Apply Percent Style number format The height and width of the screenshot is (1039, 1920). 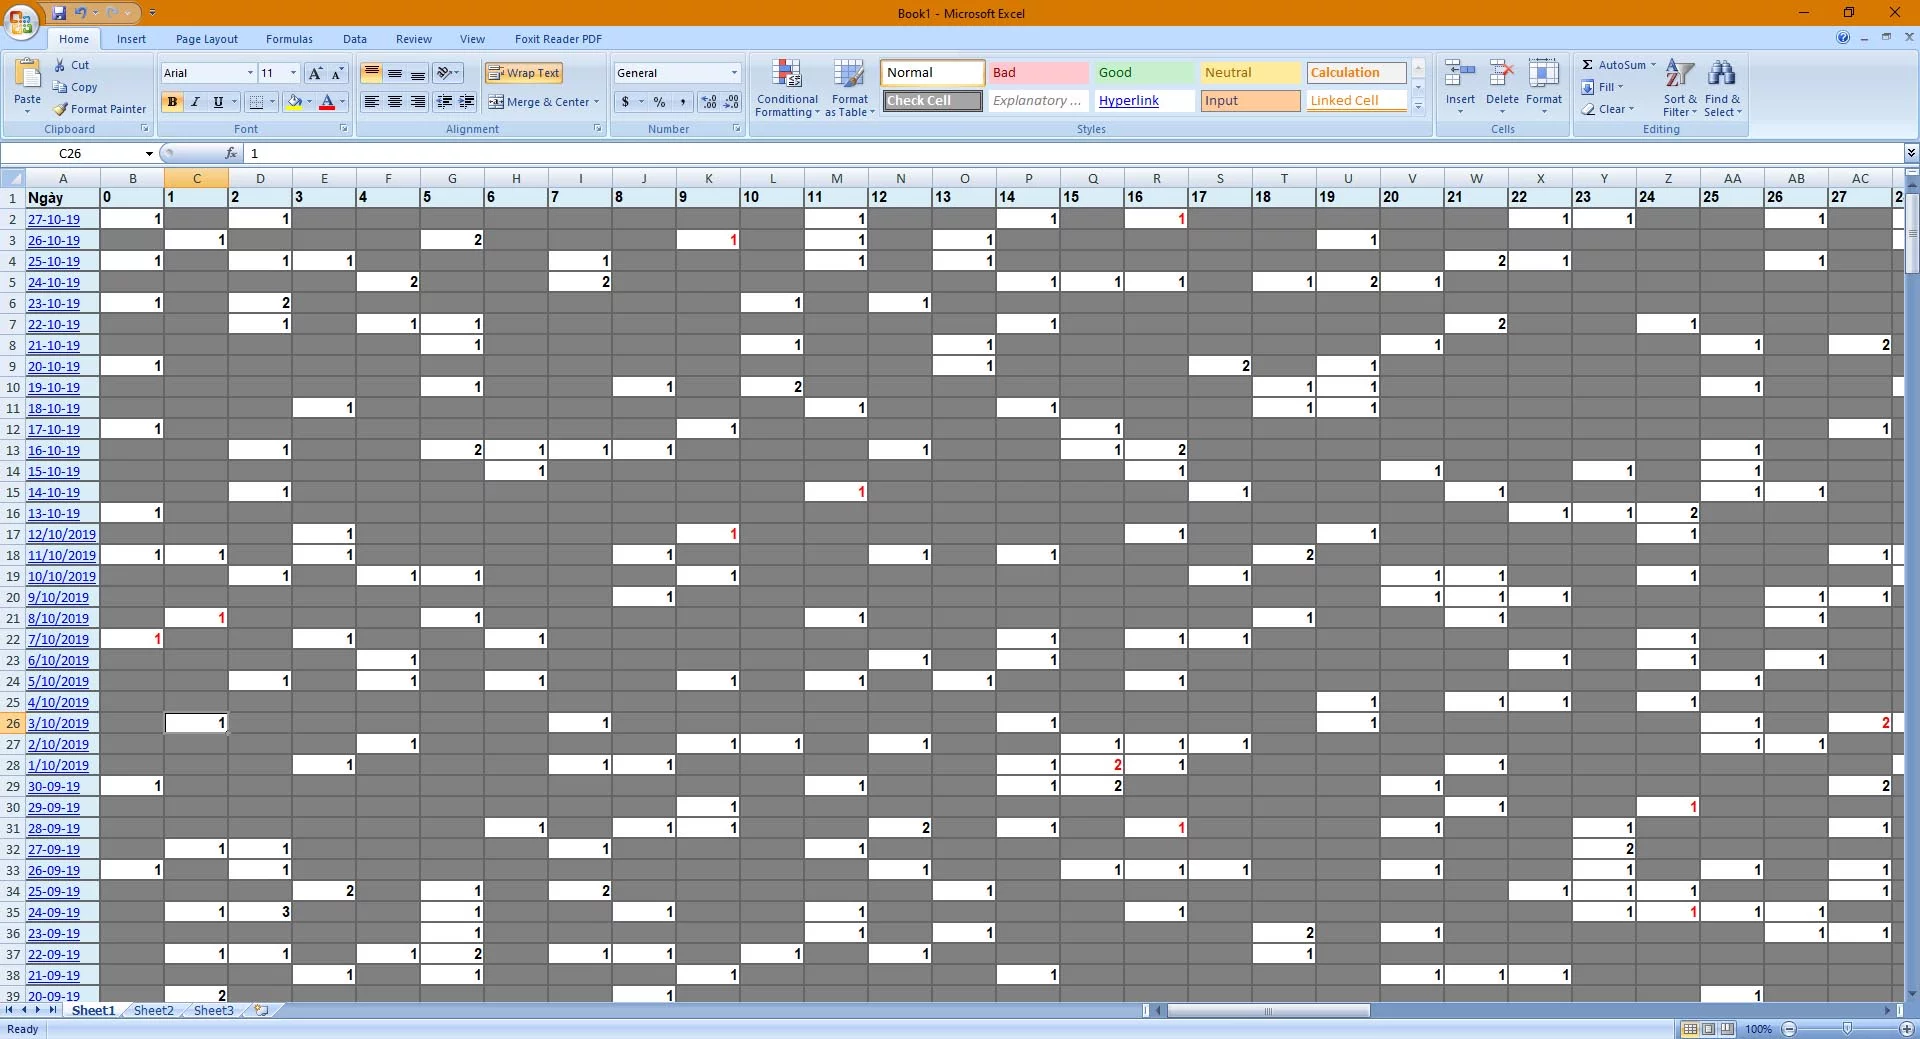659,102
